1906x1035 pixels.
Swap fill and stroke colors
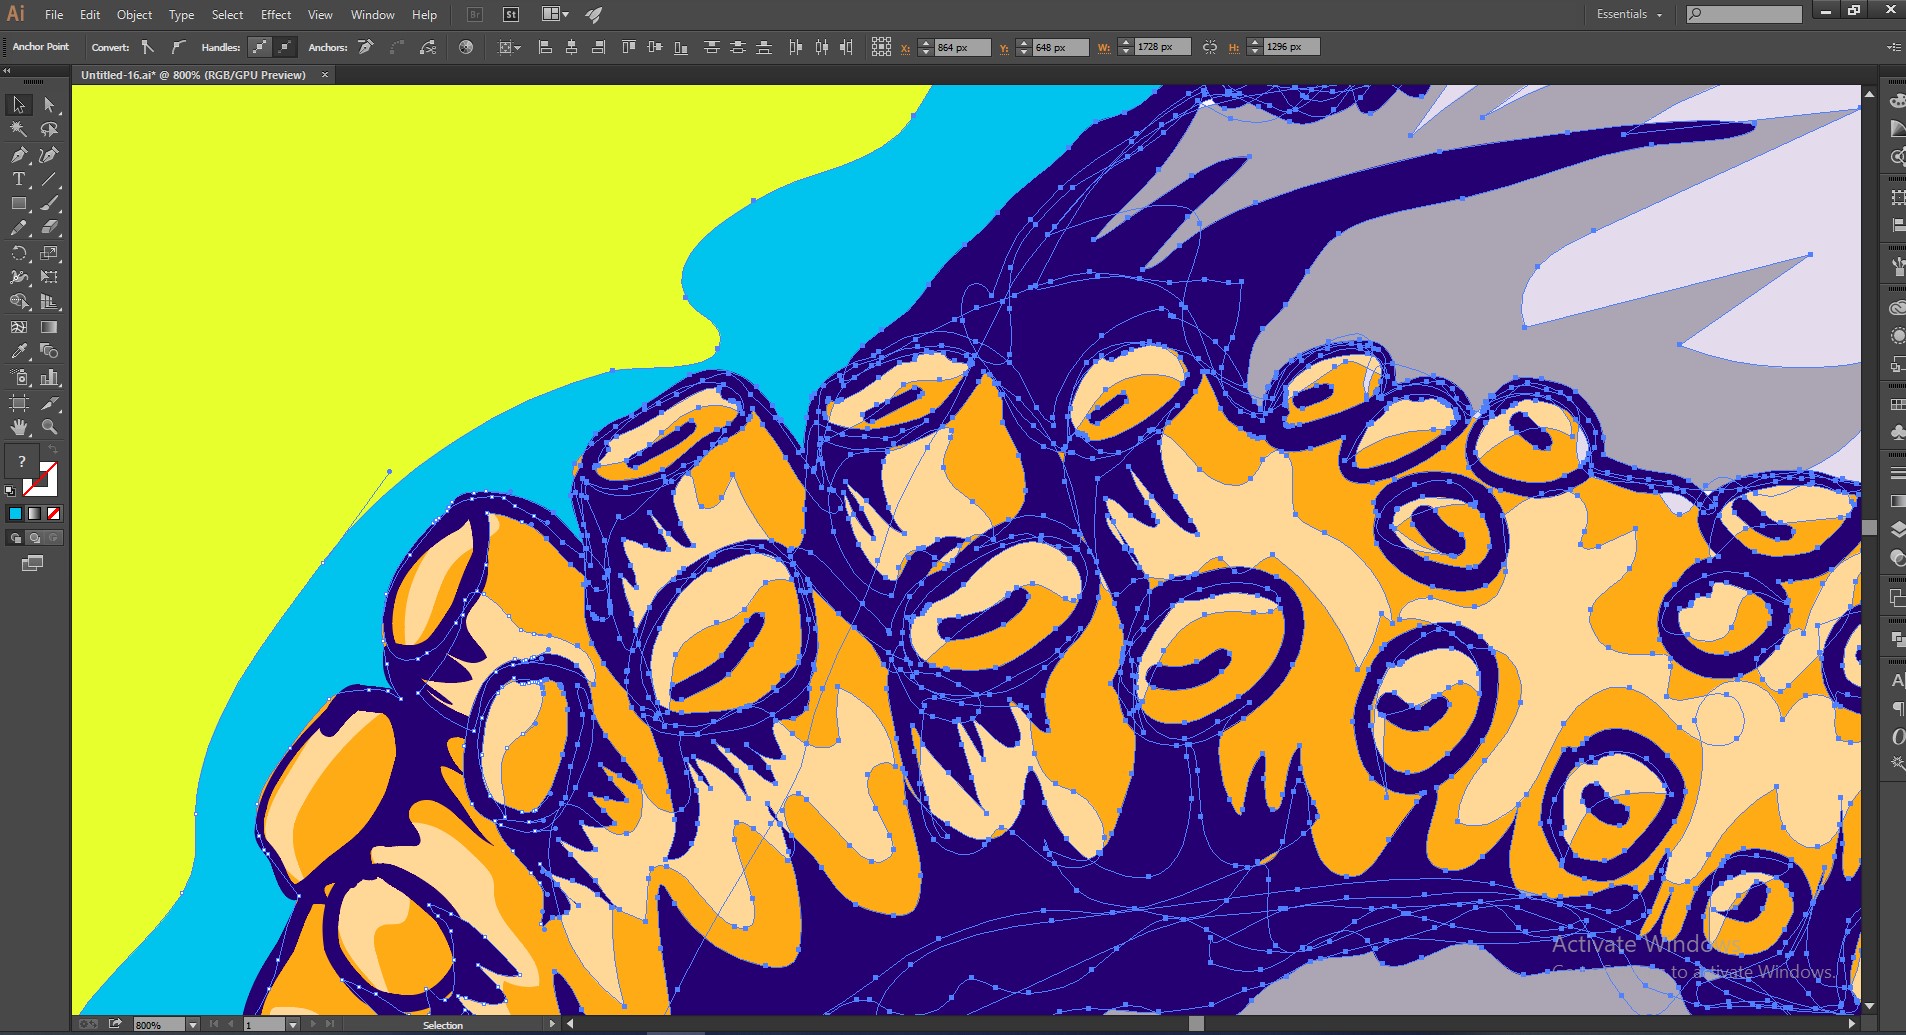click(53, 451)
